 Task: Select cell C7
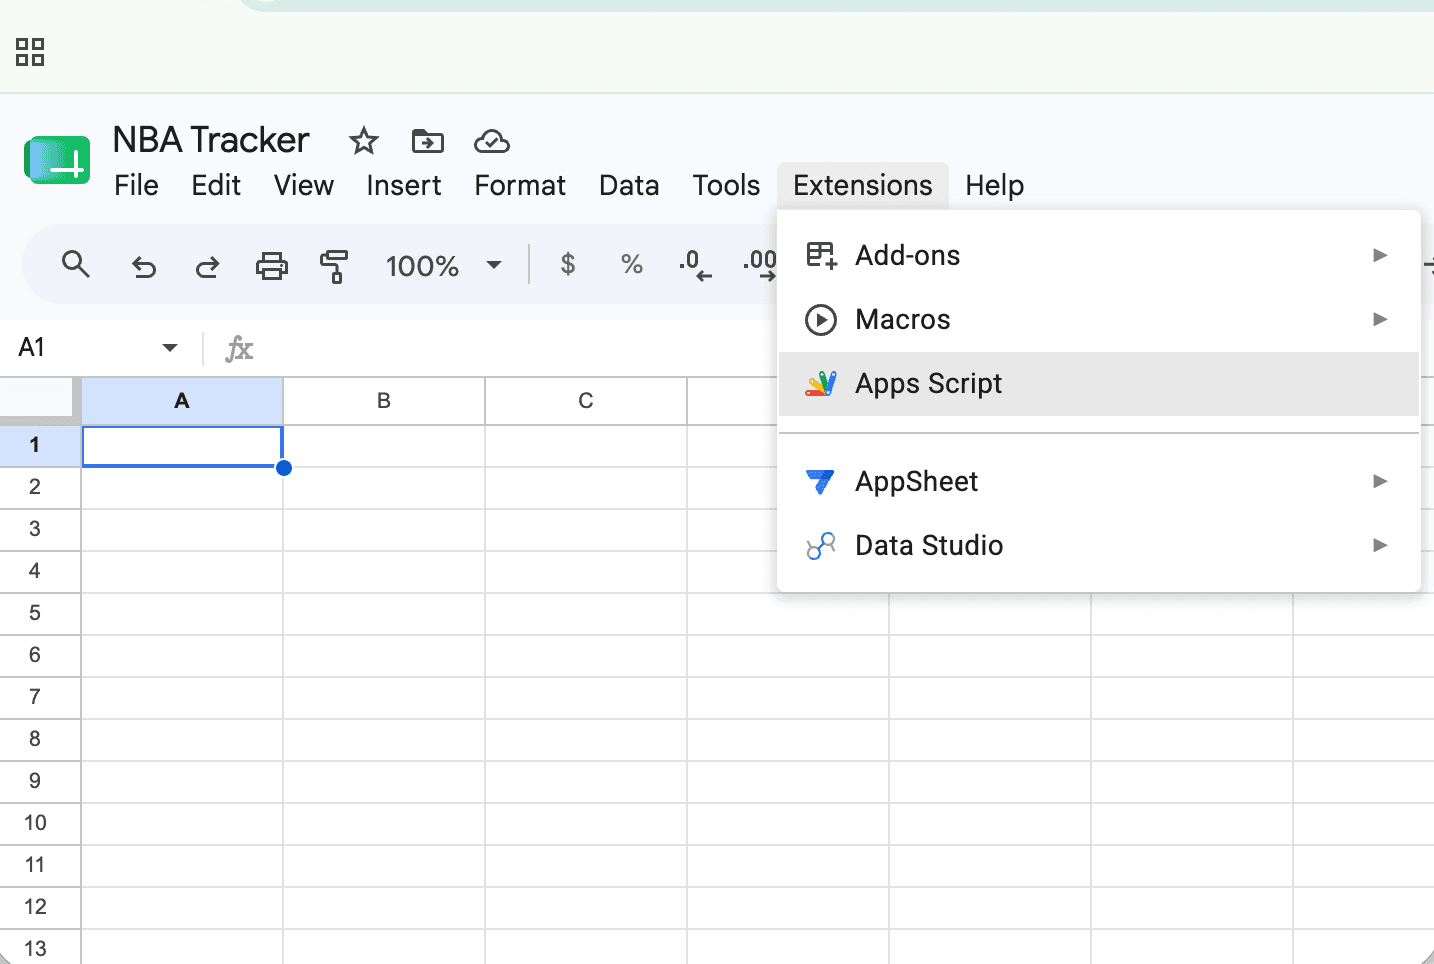586,697
